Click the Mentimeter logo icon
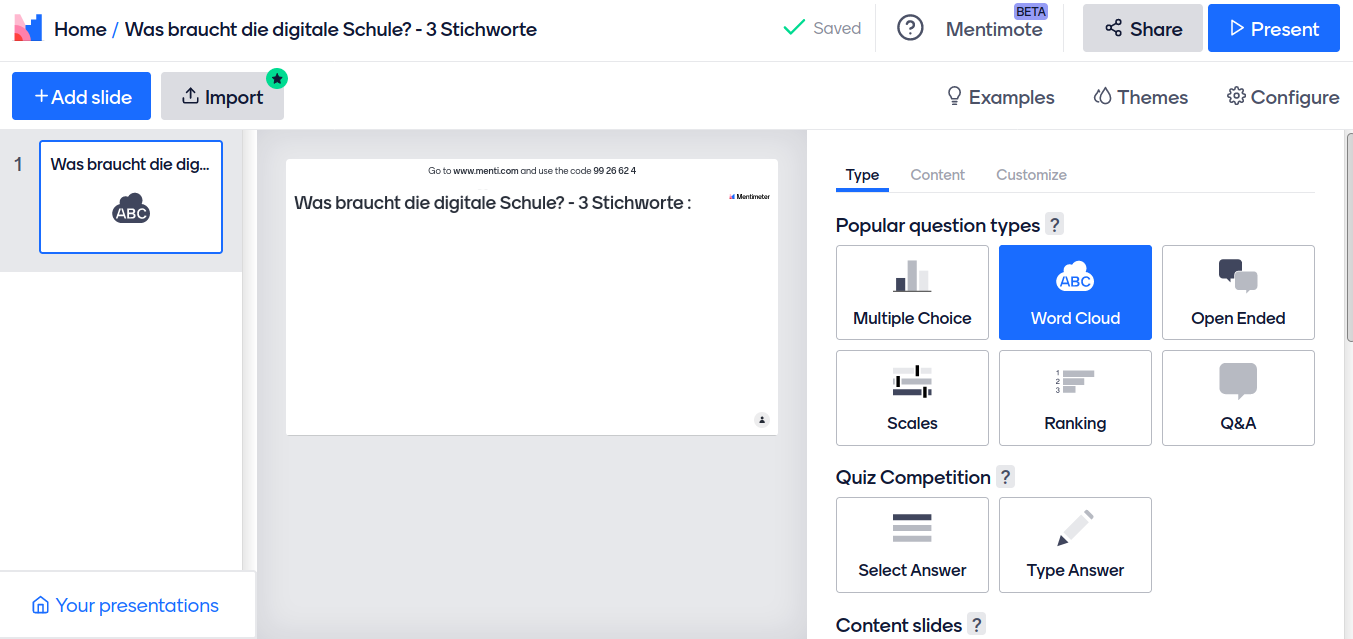 [x=28, y=28]
